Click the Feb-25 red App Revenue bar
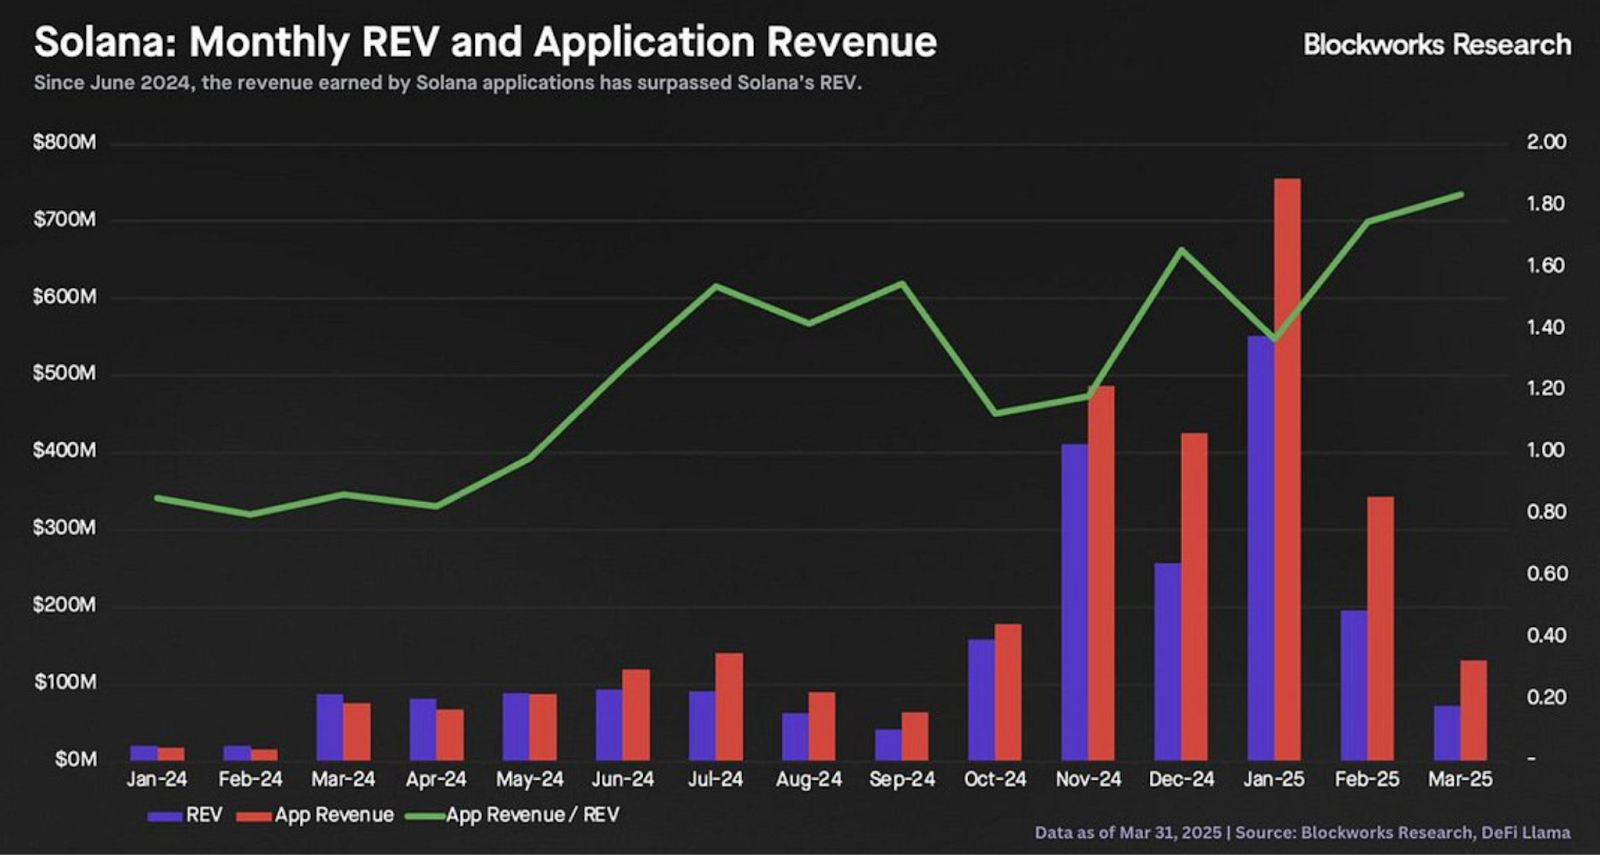The width and height of the screenshot is (1600, 855). (x=1380, y=628)
